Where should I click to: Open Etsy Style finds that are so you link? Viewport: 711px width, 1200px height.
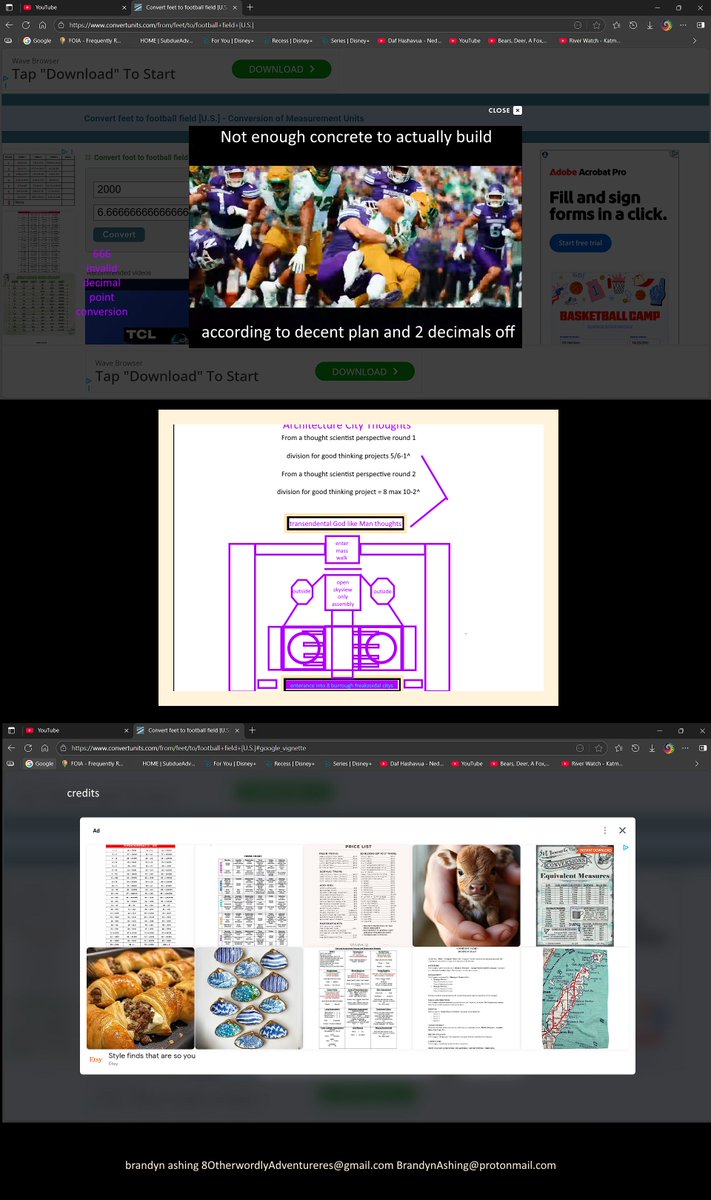152,1056
